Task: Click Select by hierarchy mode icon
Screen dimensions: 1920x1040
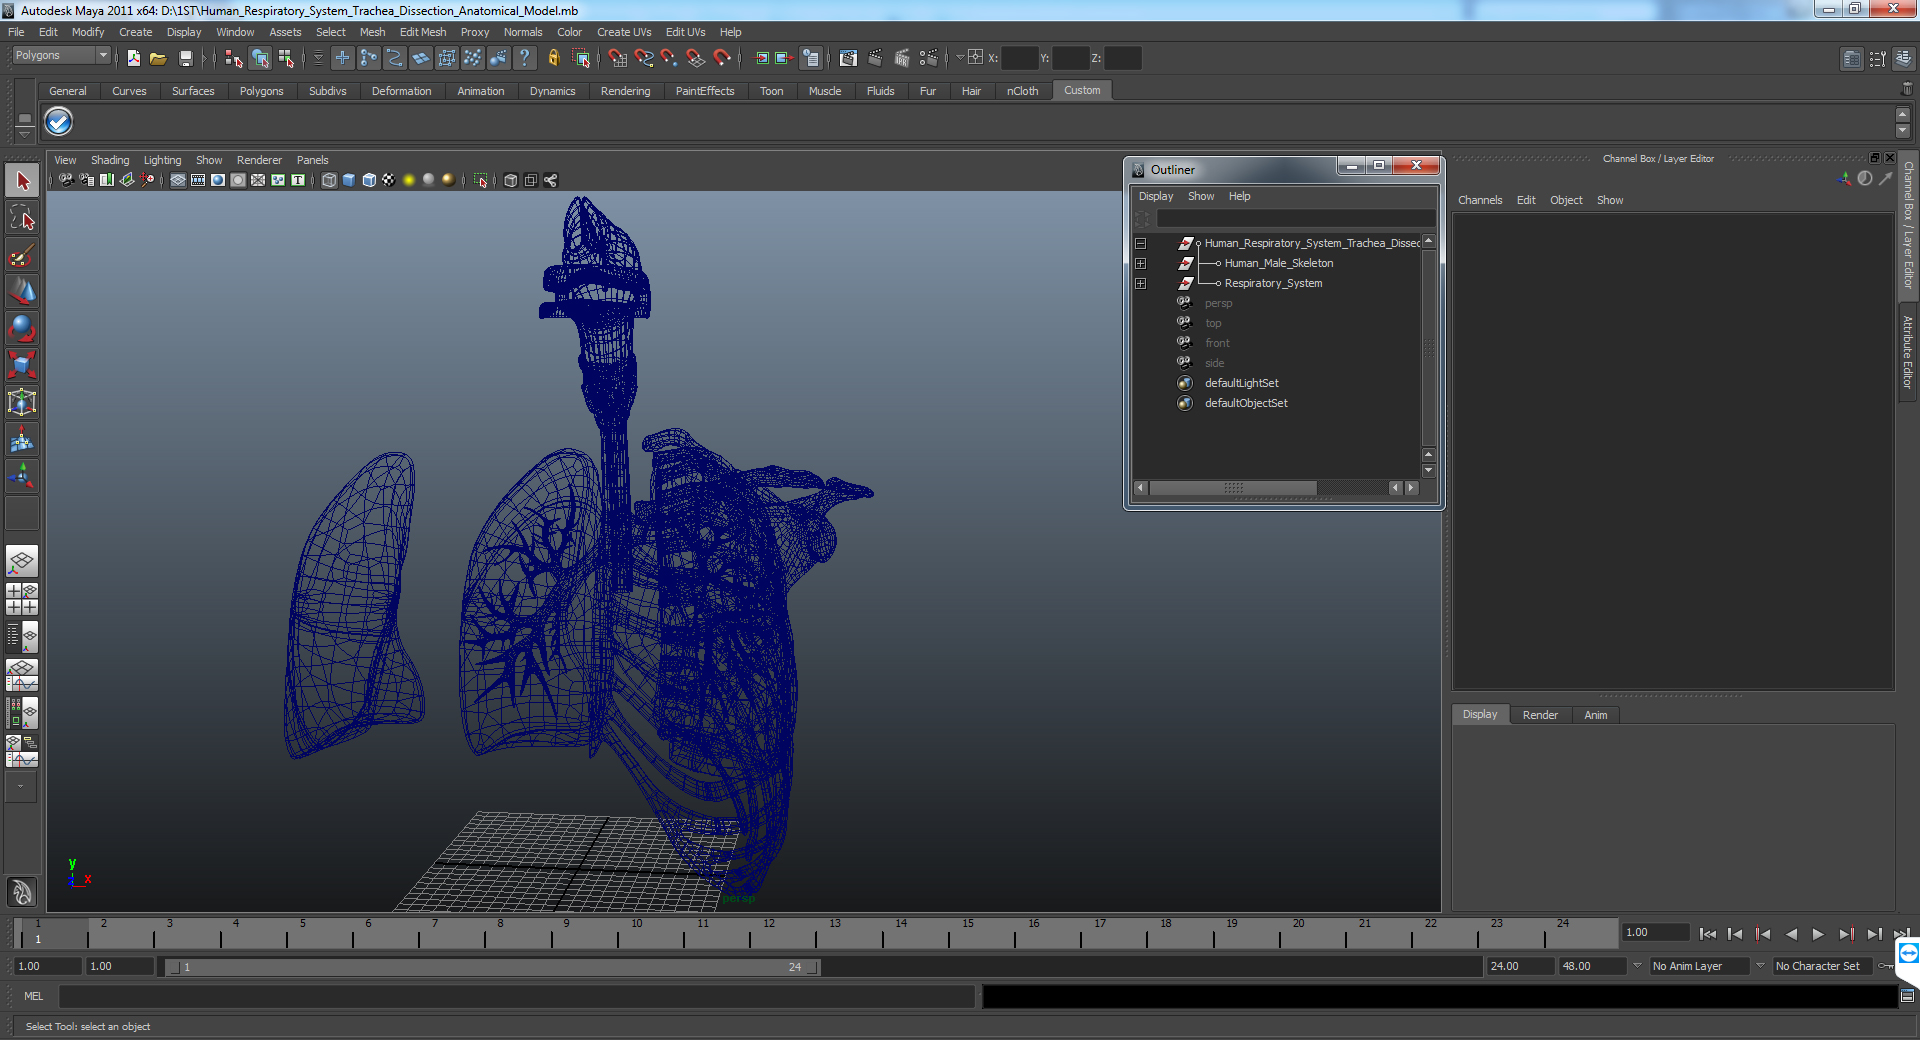Action: coord(233,58)
